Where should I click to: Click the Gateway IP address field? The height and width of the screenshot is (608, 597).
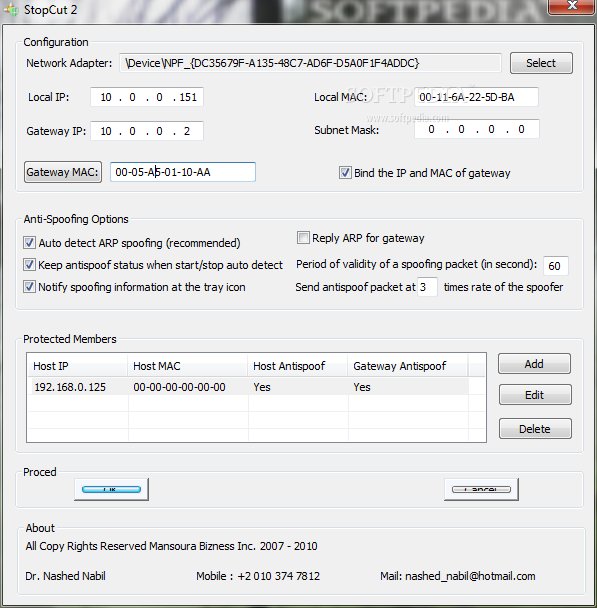pyautogui.click(x=147, y=131)
